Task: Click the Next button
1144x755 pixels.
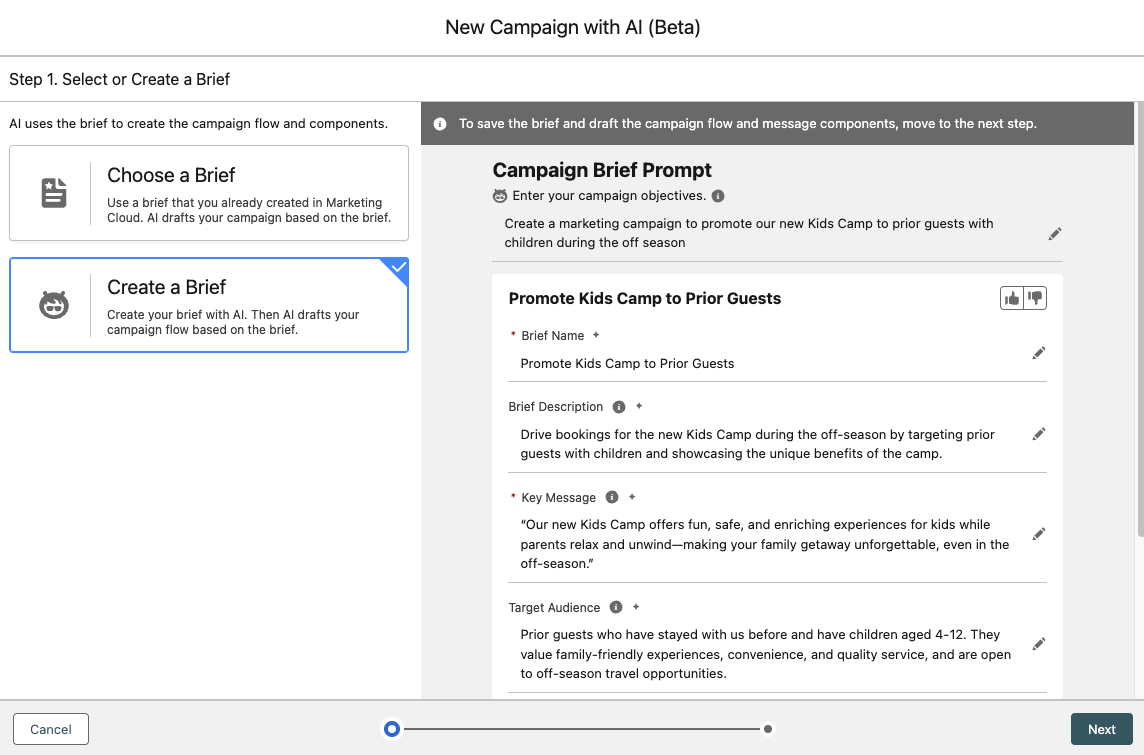Action: [1101, 729]
